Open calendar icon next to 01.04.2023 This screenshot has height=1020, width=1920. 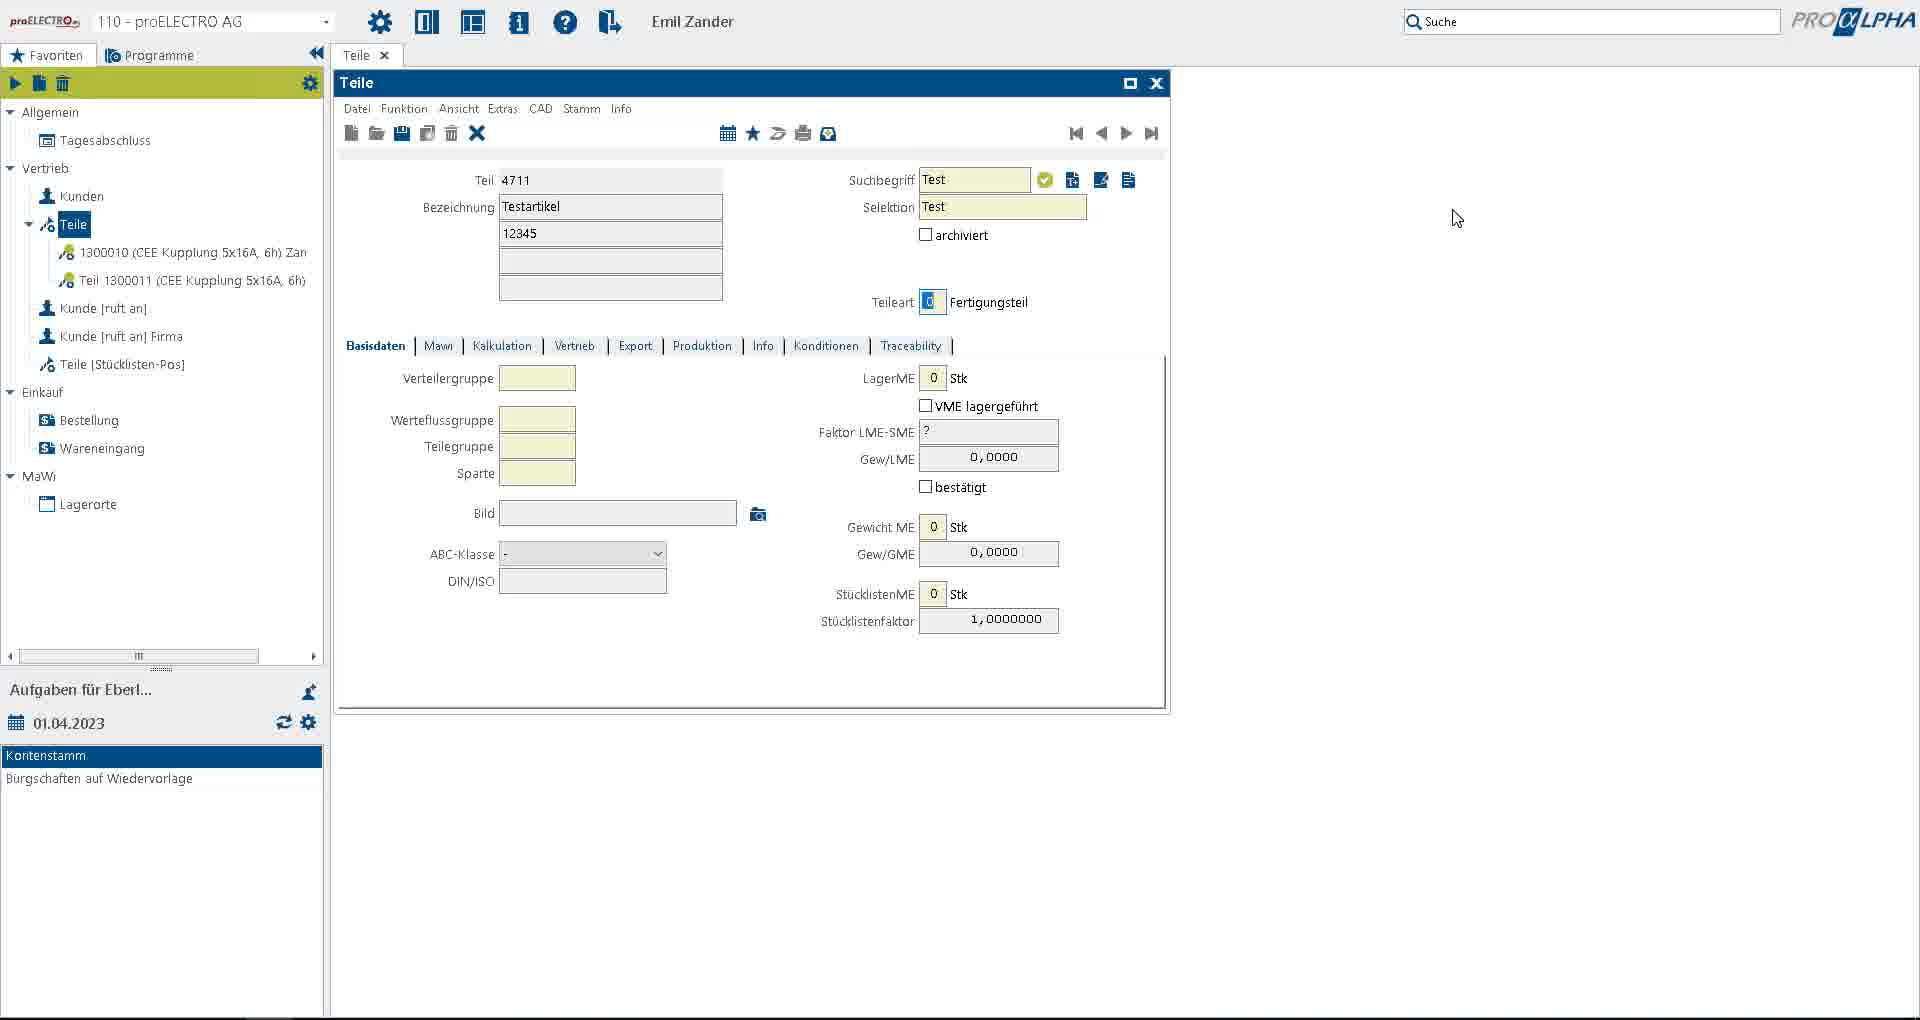[x=16, y=723]
